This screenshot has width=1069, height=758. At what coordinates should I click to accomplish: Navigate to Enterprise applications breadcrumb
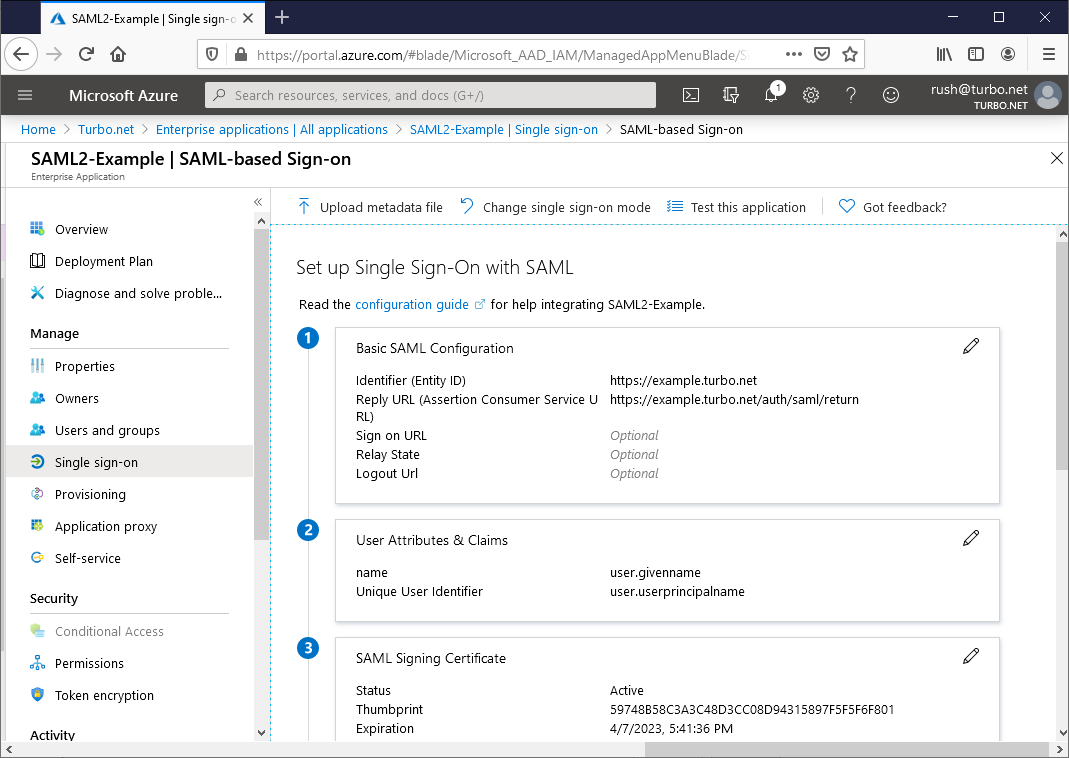(271, 129)
